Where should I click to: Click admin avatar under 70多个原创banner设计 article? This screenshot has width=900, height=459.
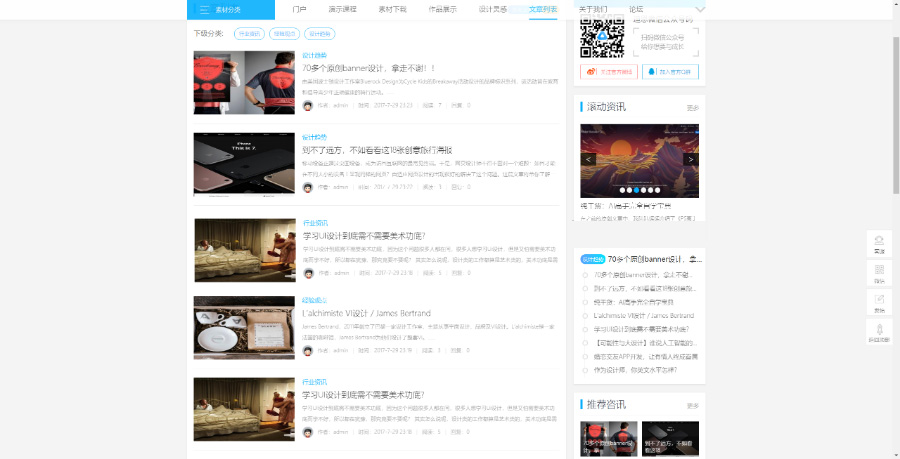tap(308, 106)
